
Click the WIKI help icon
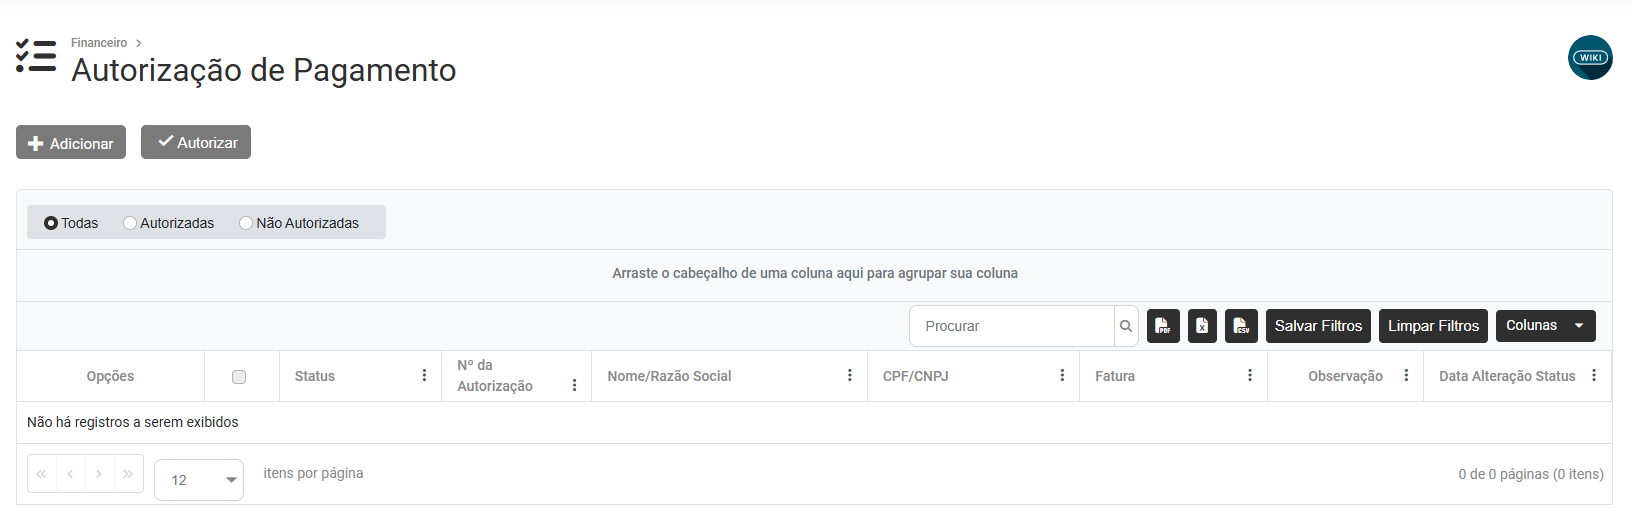(1590, 58)
